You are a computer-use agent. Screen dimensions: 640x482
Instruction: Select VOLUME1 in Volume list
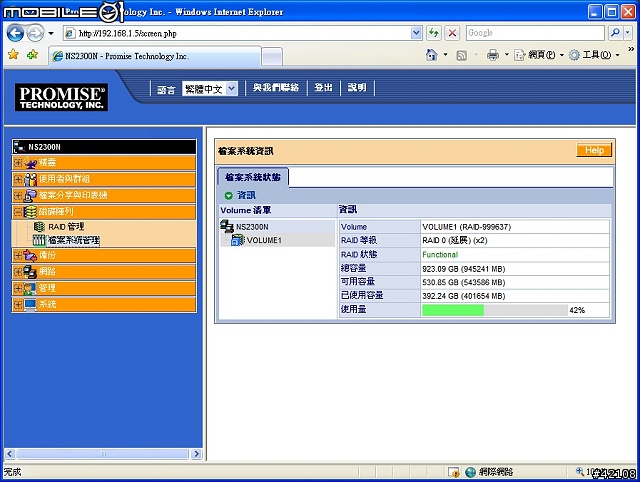(264, 240)
